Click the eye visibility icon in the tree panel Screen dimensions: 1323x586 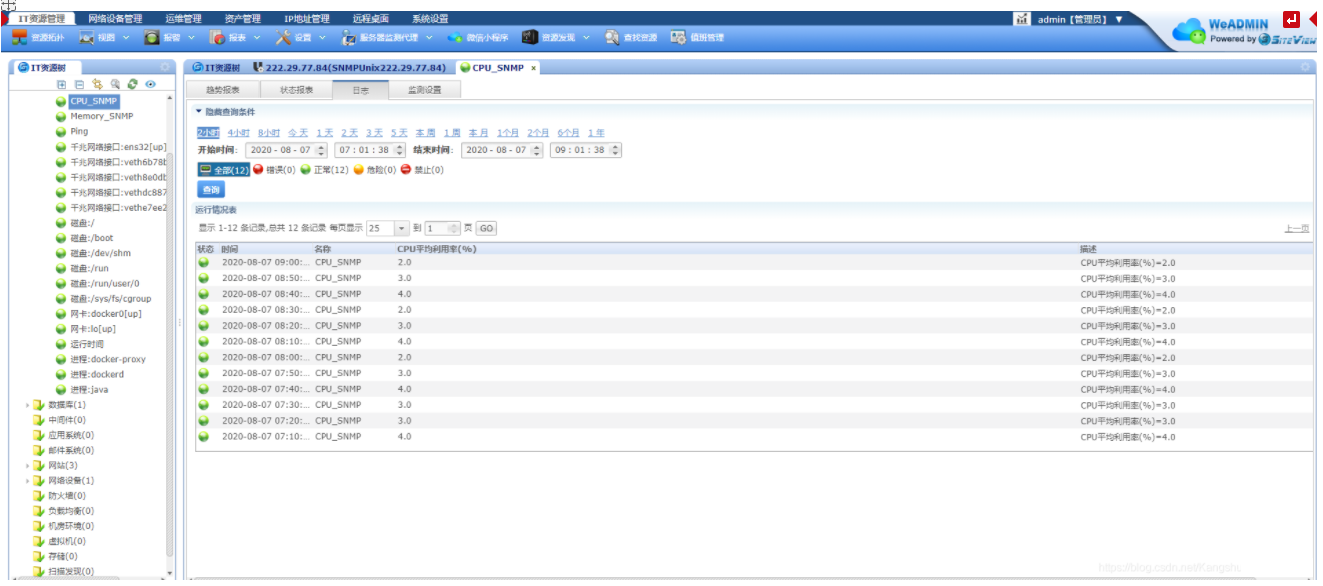click(x=151, y=84)
